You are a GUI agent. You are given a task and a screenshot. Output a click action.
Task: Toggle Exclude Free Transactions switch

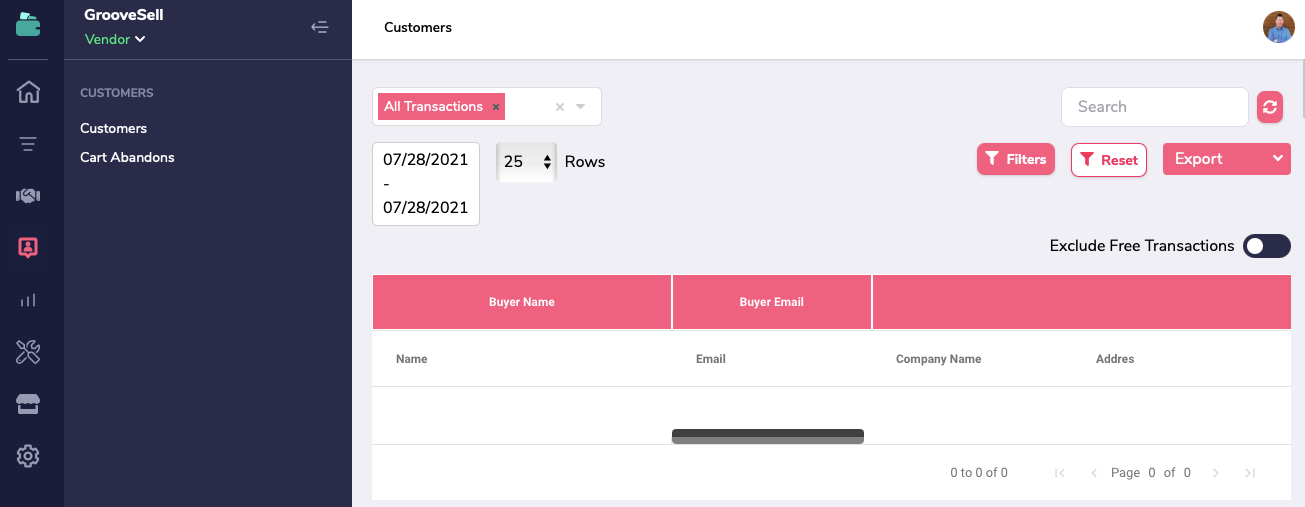[x=1266, y=246]
